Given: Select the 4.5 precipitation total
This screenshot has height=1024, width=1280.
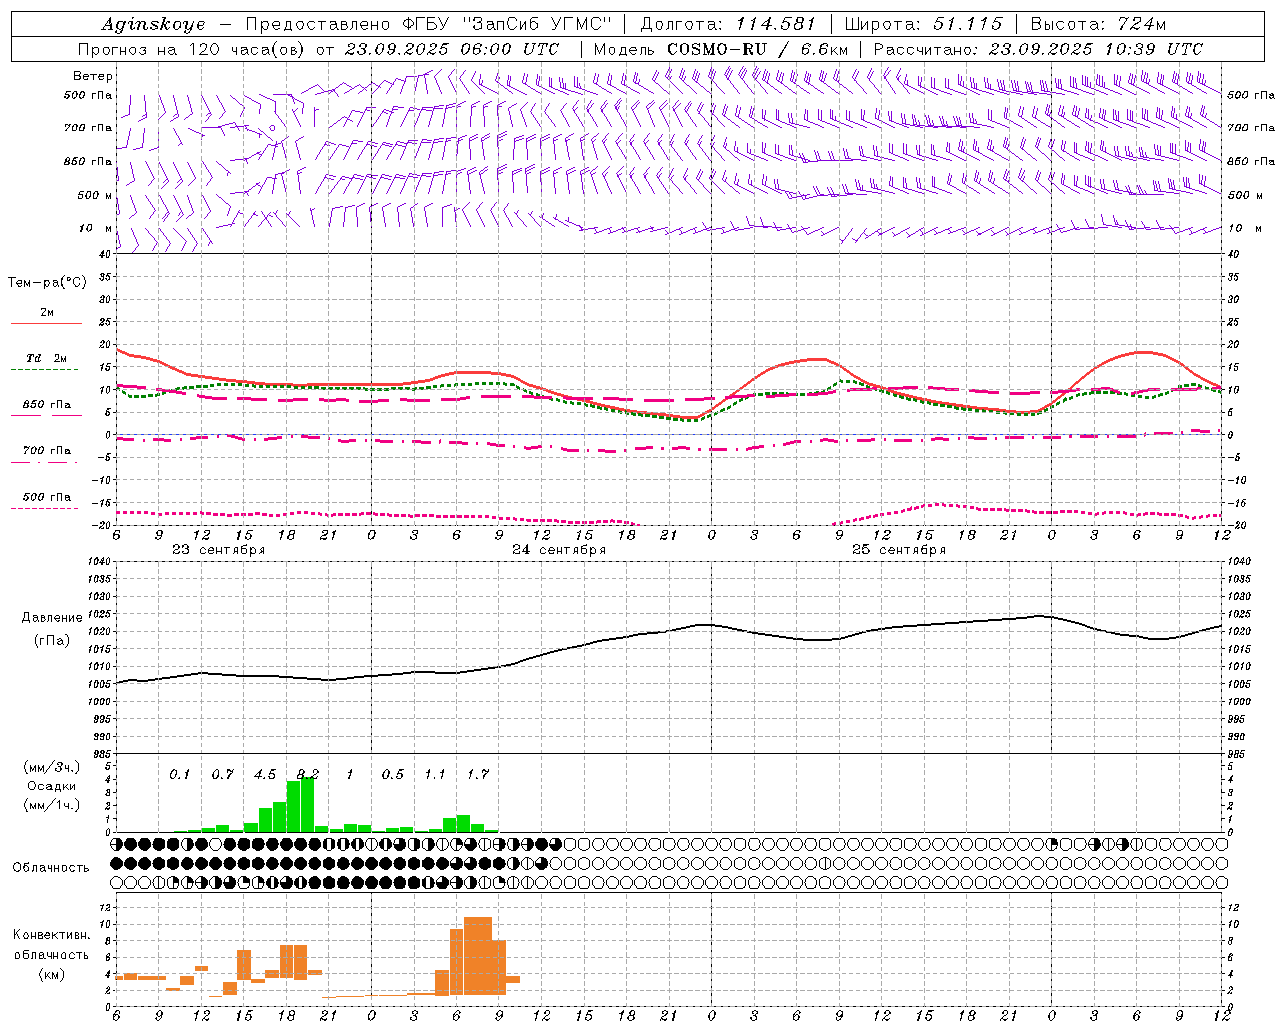Looking at the screenshot, I should pyautogui.click(x=265, y=775).
